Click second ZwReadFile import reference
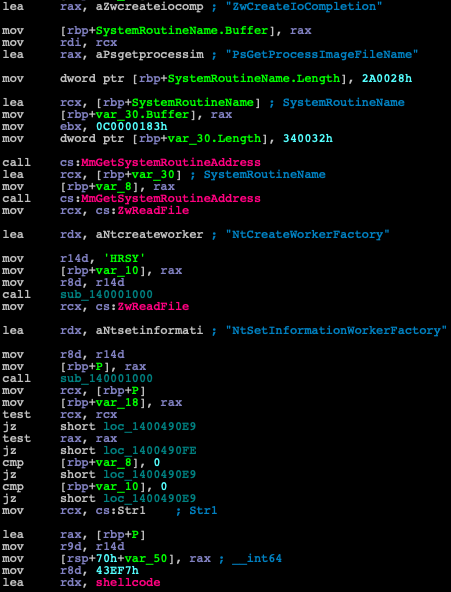Image resolution: width=451 pixels, height=592 pixels. (x=153, y=307)
